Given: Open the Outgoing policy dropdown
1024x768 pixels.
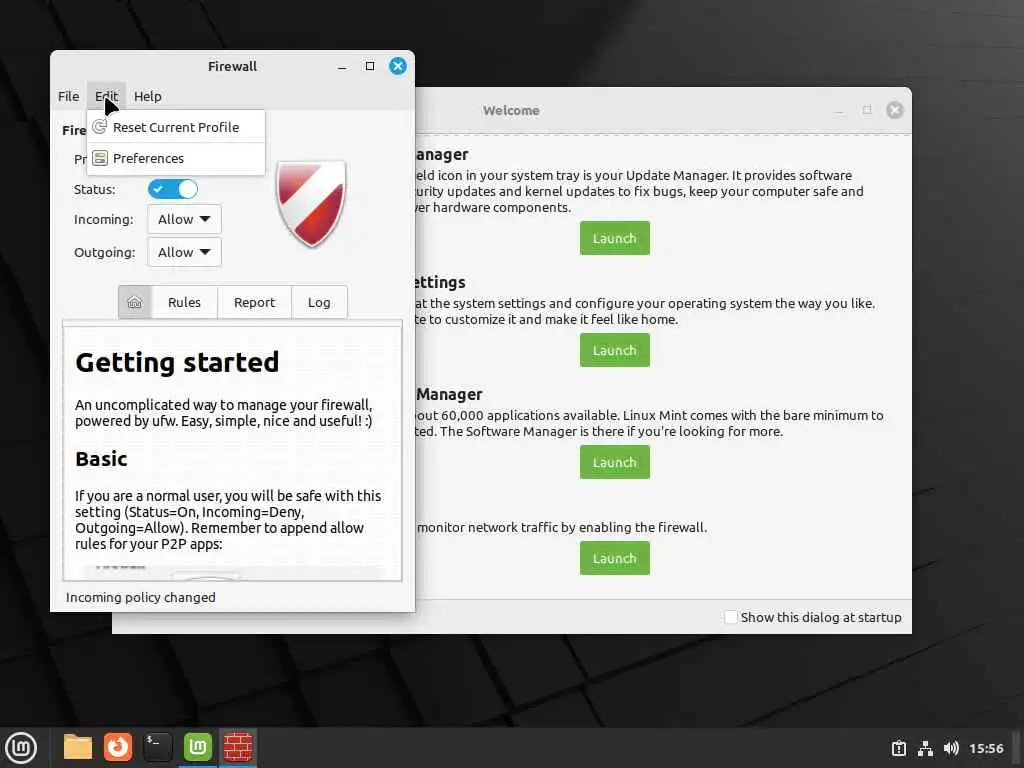Looking at the screenshot, I should point(184,252).
